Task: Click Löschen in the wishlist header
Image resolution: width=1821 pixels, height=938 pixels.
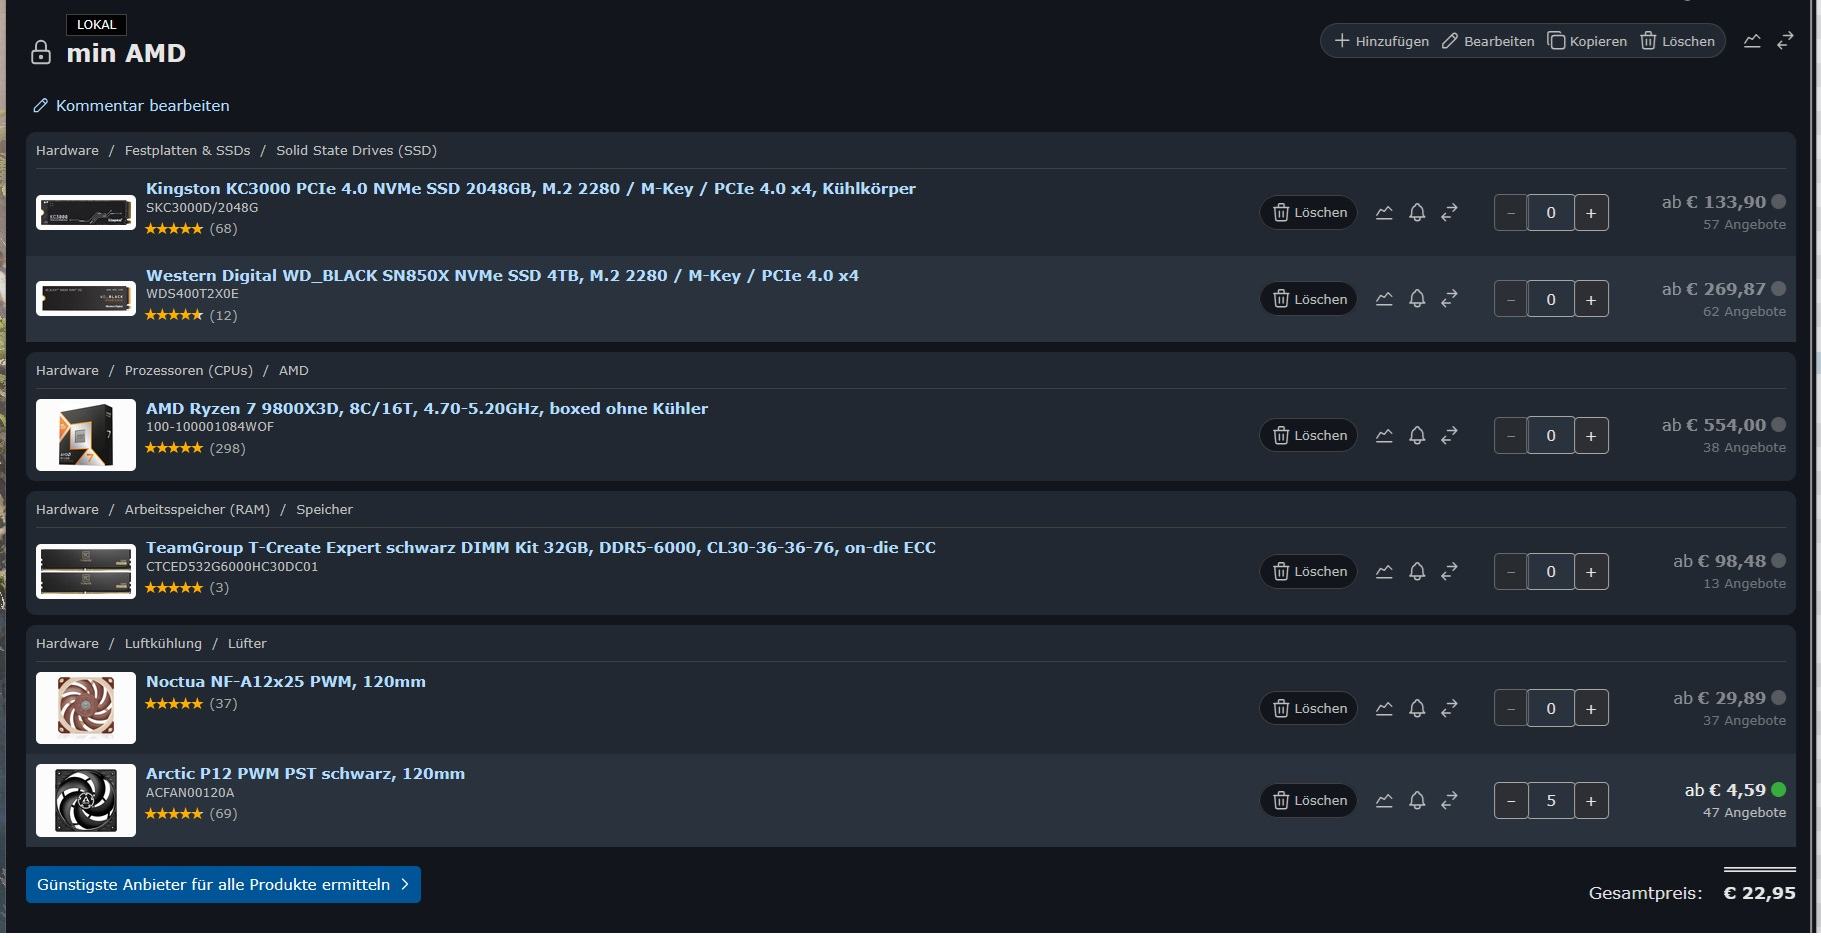Action: (1677, 41)
